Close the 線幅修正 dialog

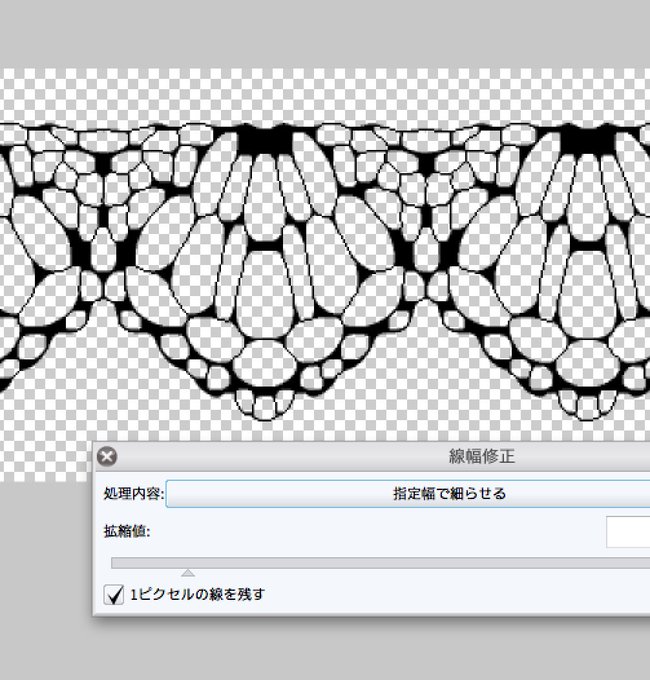tap(107, 457)
